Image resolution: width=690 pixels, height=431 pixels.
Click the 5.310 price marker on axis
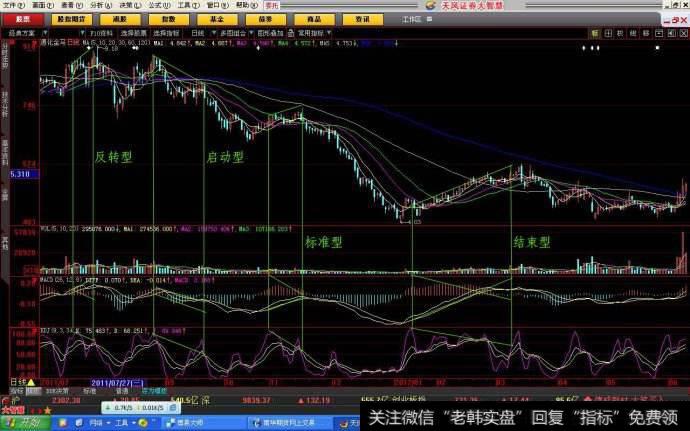(x=20, y=174)
